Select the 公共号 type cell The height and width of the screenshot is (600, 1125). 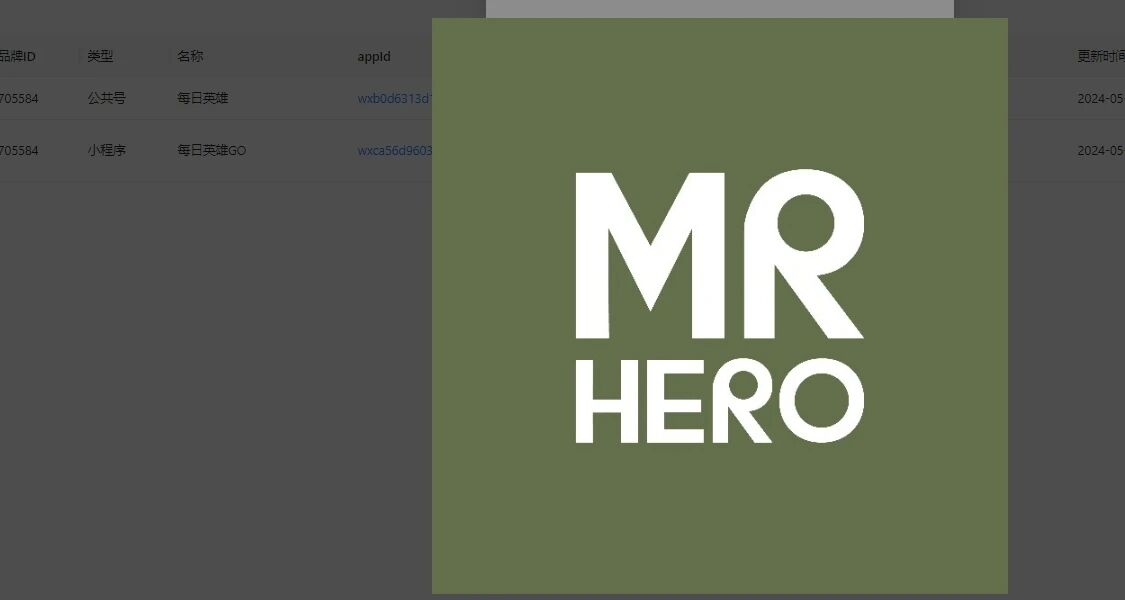tap(106, 98)
